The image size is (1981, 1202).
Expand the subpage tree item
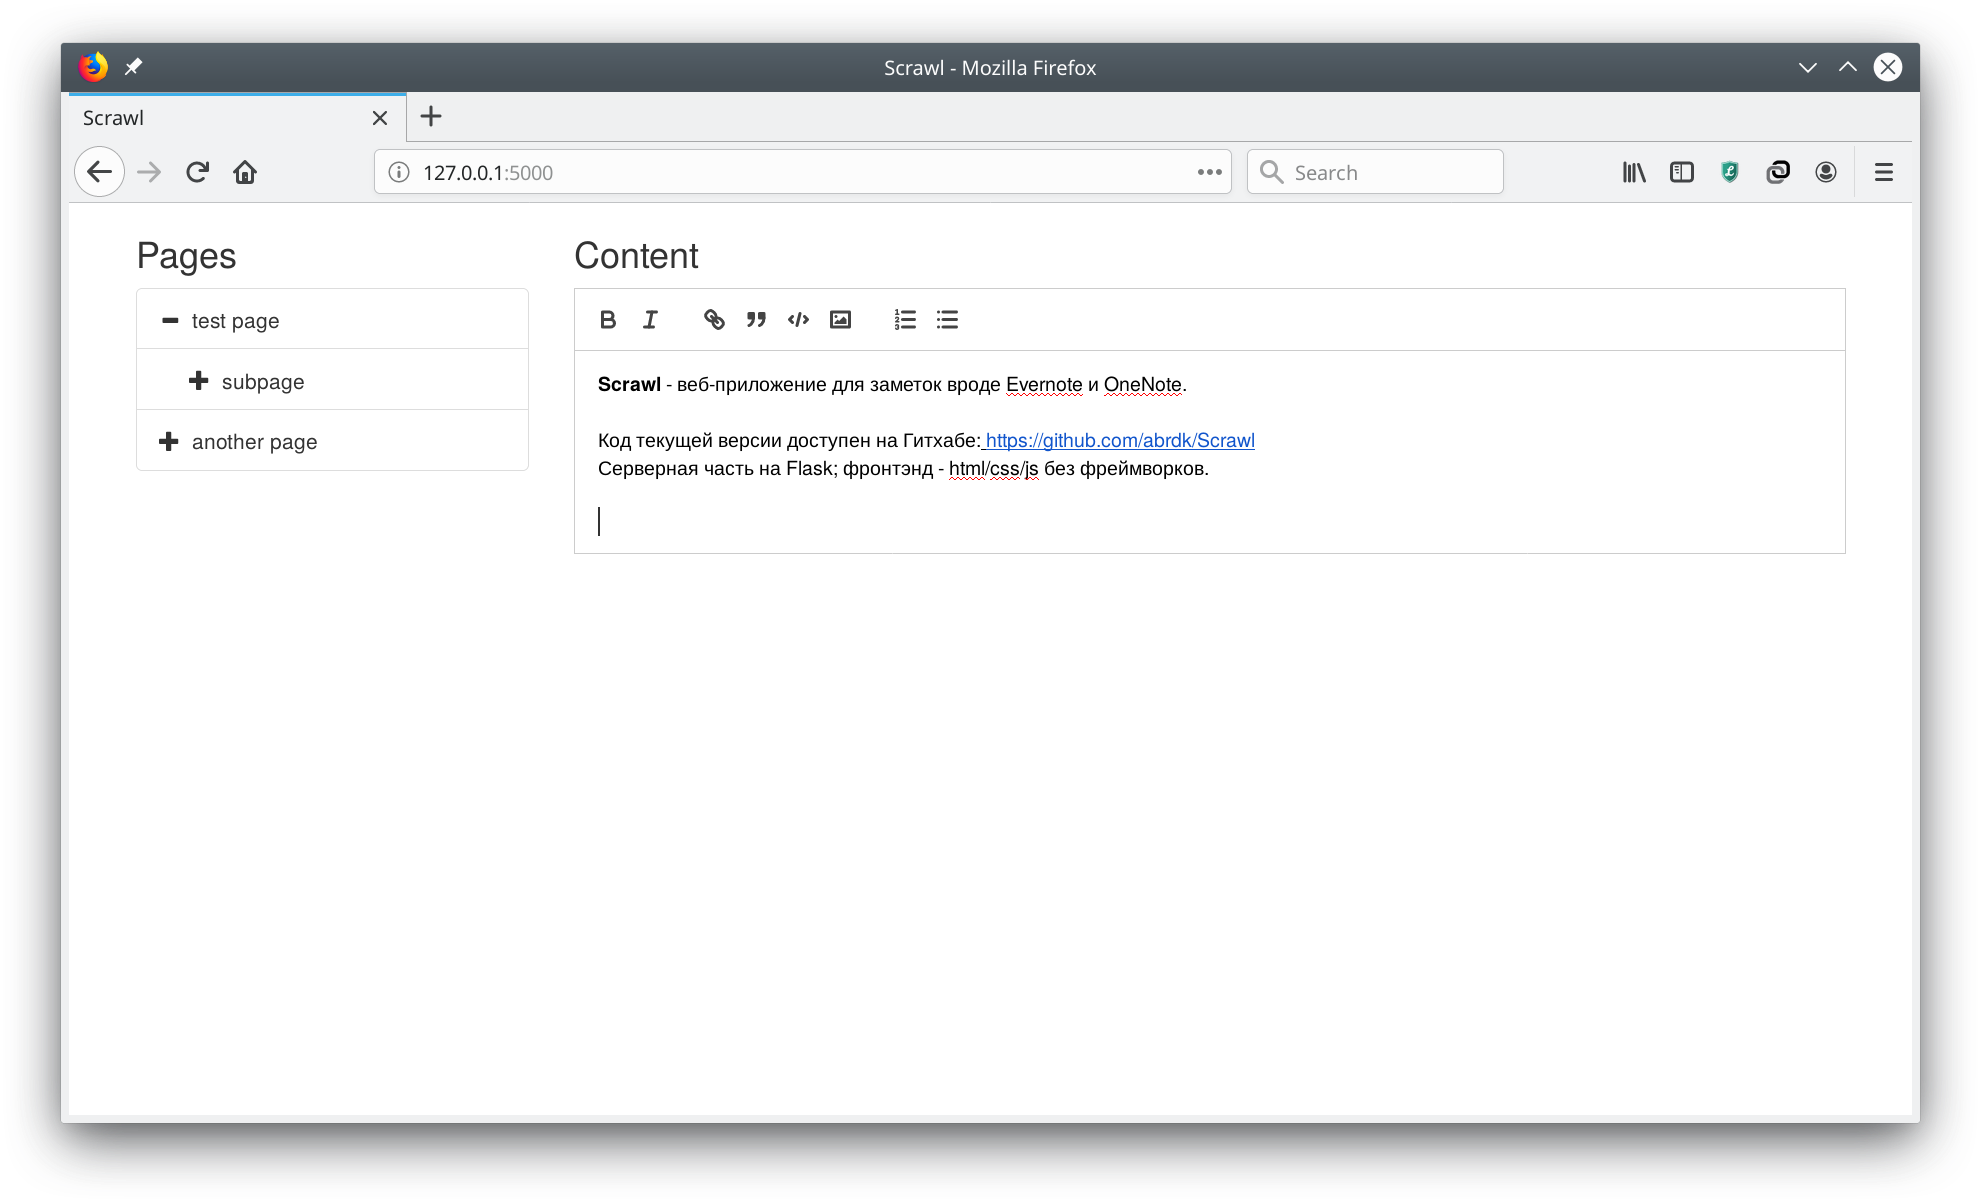[199, 381]
